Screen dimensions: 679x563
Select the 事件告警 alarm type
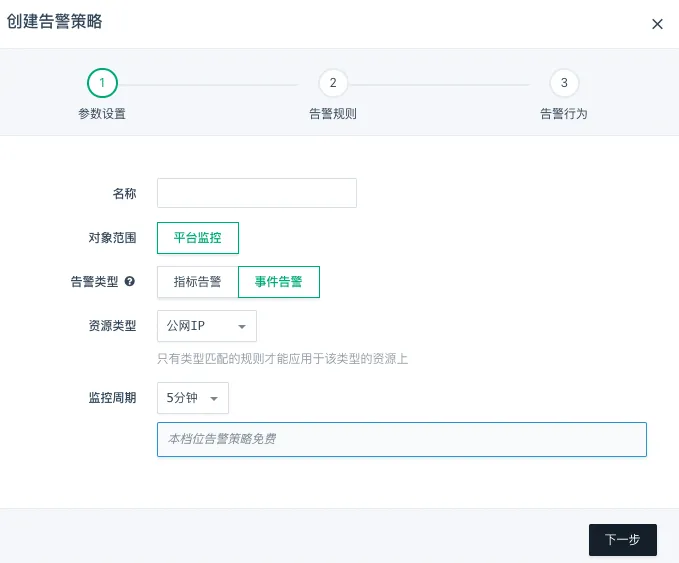(278, 282)
